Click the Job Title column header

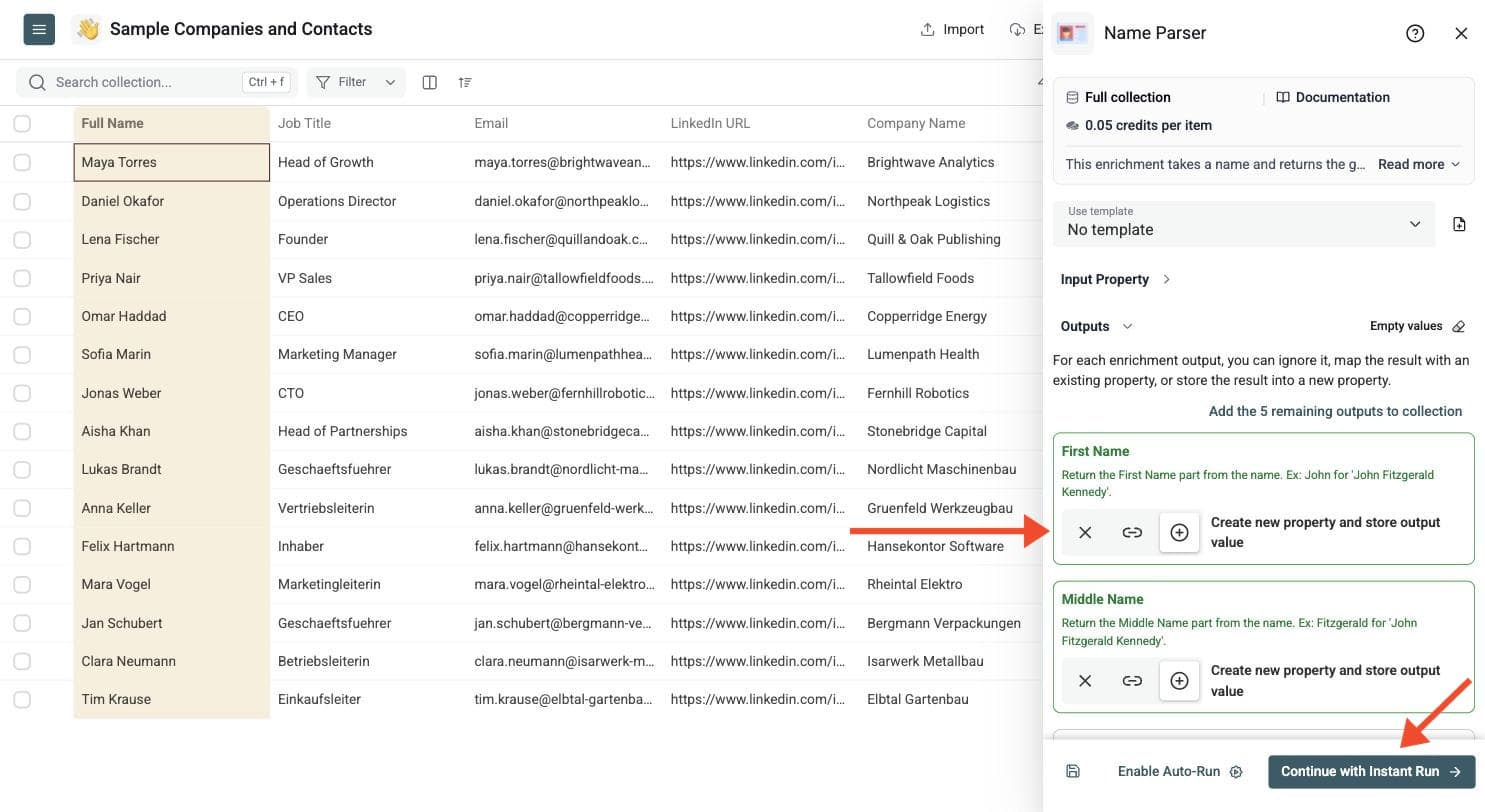[368, 123]
